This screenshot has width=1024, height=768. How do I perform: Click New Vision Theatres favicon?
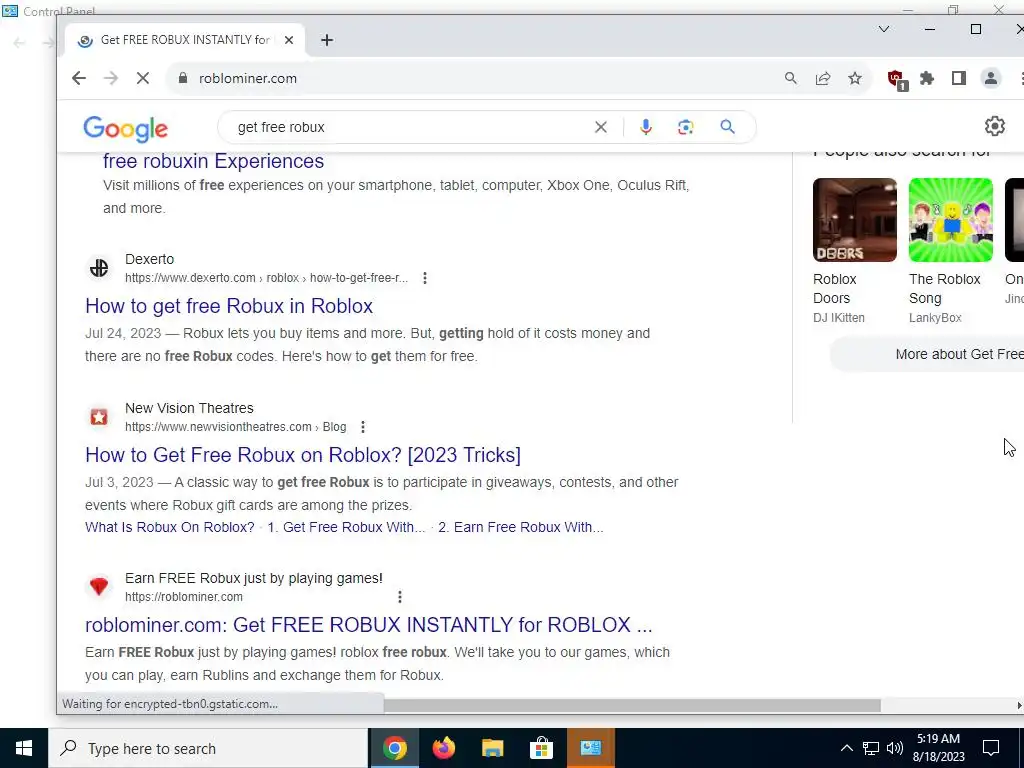(x=99, y=417)
